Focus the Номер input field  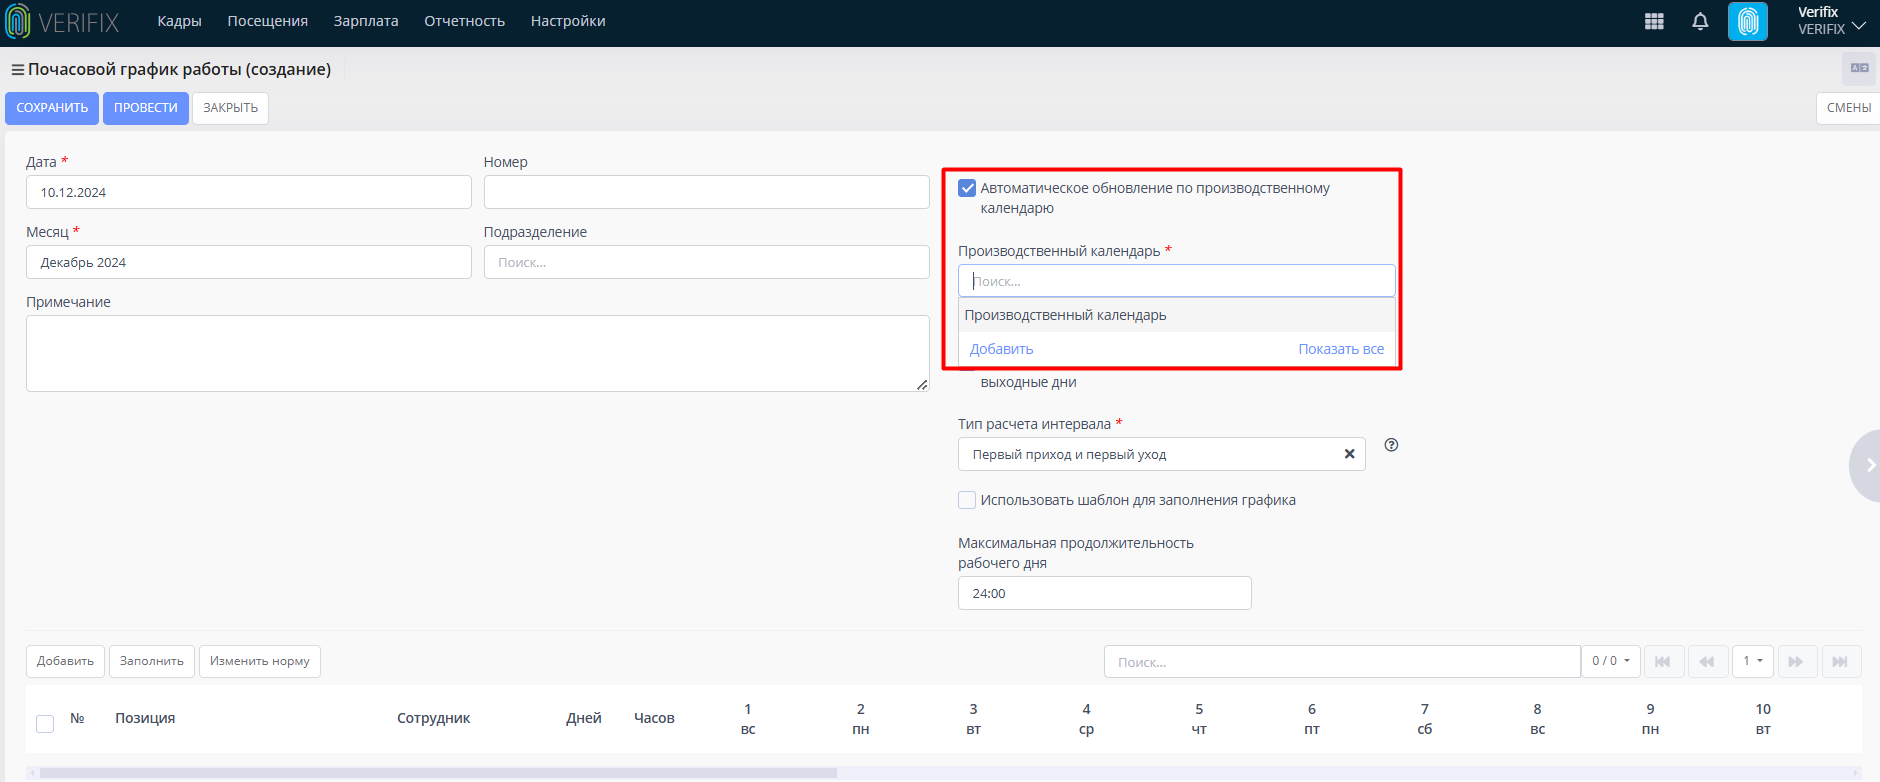coord(706,192)
